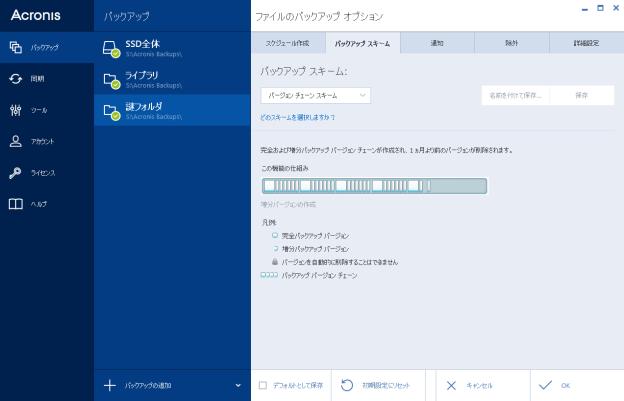Open the ライセンス key icon
Screen dimensions: 624x401
(16, 173)
